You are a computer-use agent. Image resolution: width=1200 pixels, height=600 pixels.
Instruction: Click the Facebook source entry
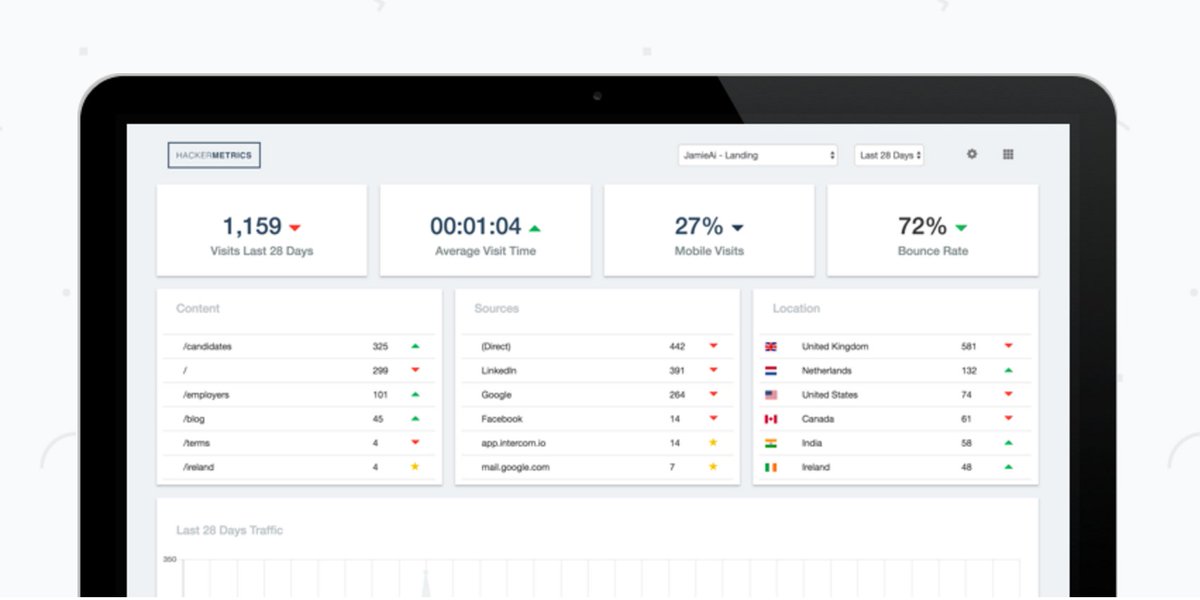[x=502, y=419]
